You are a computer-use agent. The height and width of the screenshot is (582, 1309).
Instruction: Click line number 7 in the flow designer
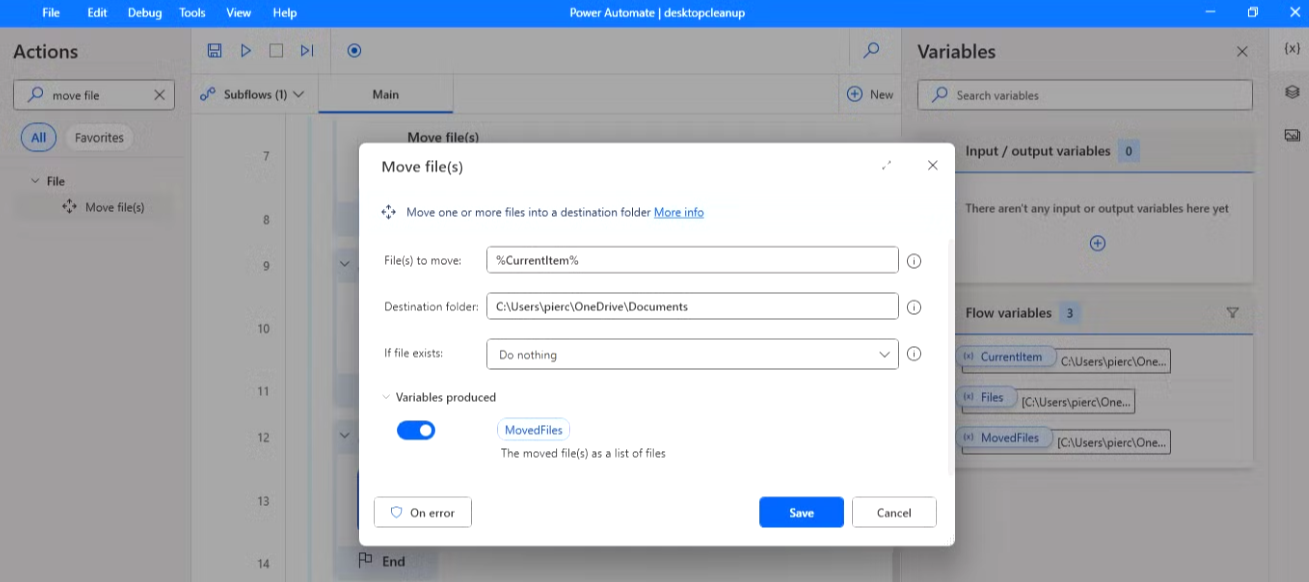coord(266,156)
